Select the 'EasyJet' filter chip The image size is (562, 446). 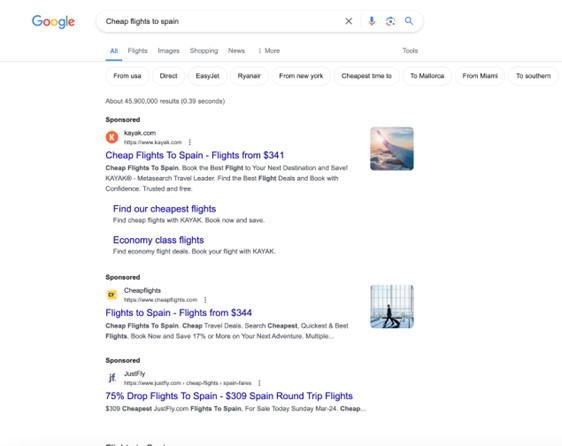point(208,76)
